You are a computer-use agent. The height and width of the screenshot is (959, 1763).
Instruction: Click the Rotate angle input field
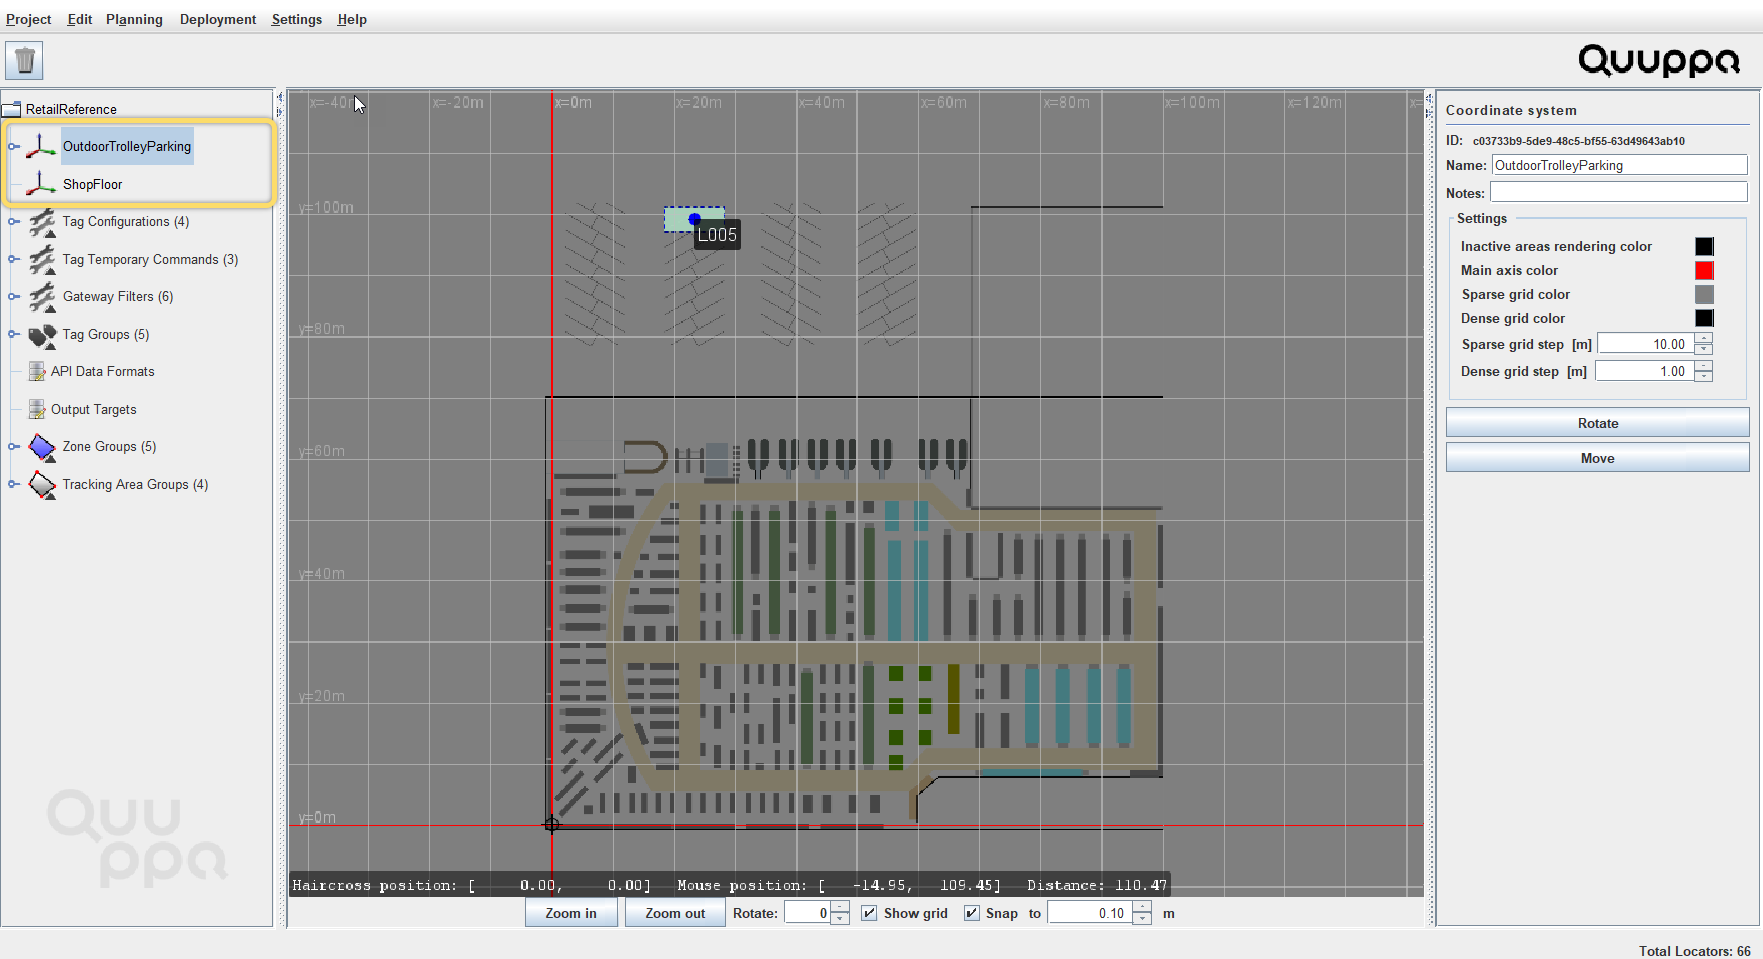point(808,913)
